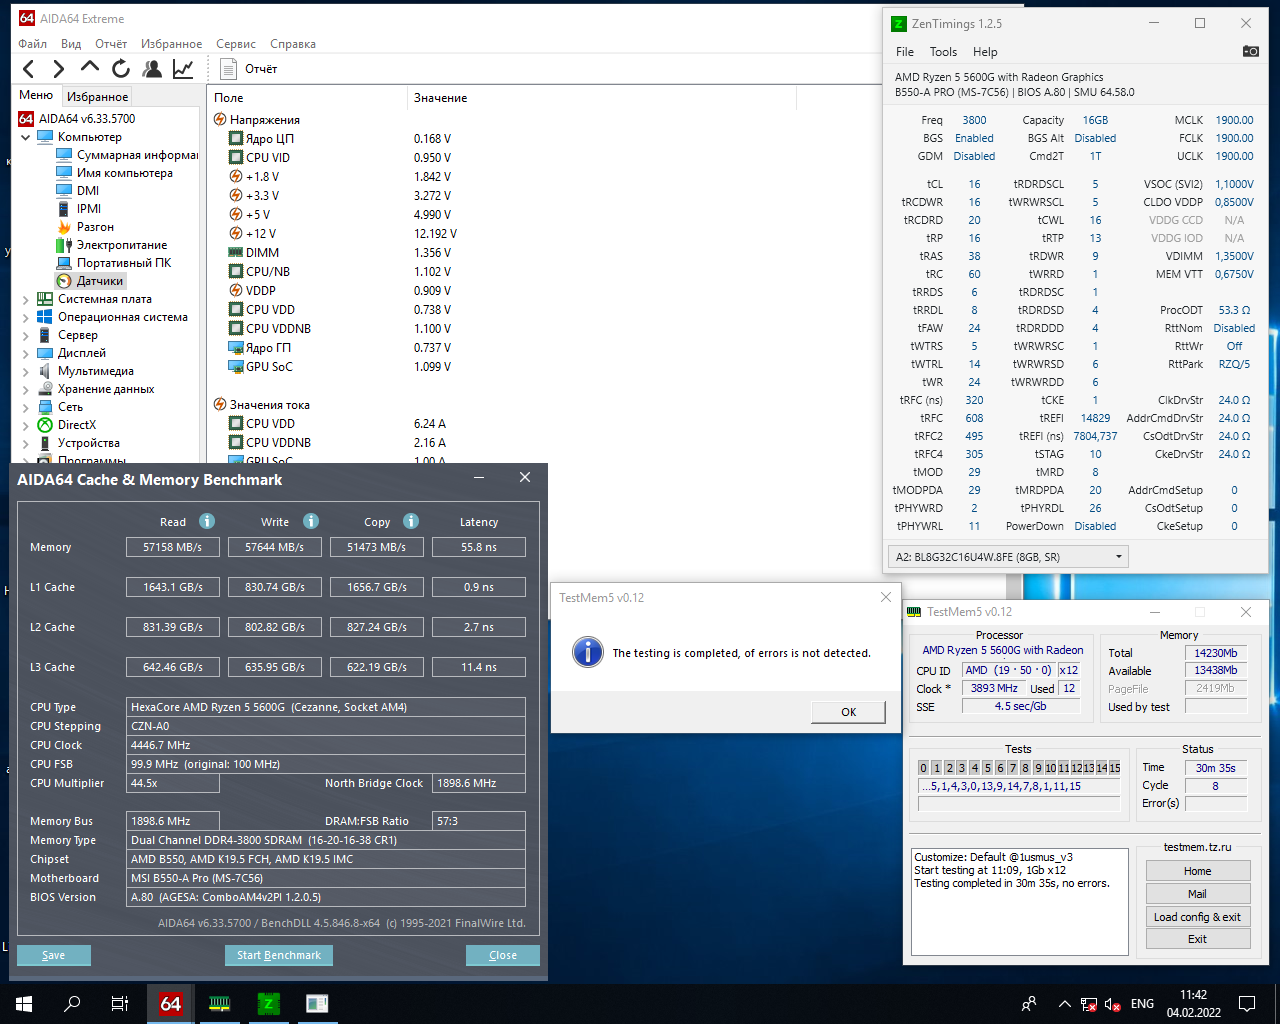
Task: Close the Cache & Memory Benchmark window
Action: pos(525,478)
